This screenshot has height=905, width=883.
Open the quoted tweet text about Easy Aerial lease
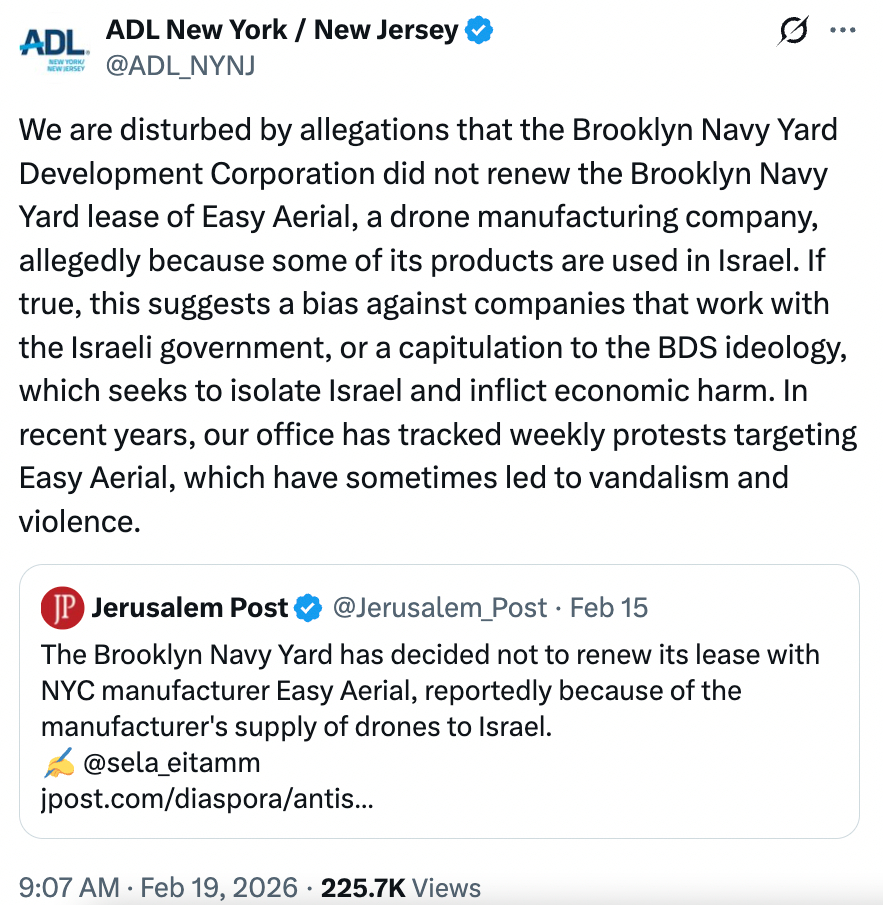point(430,690)
